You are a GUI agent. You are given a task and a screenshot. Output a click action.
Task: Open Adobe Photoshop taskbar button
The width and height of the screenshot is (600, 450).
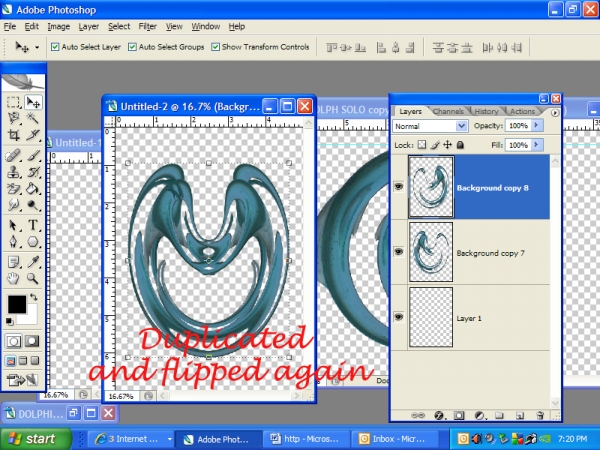click(218, 439)
